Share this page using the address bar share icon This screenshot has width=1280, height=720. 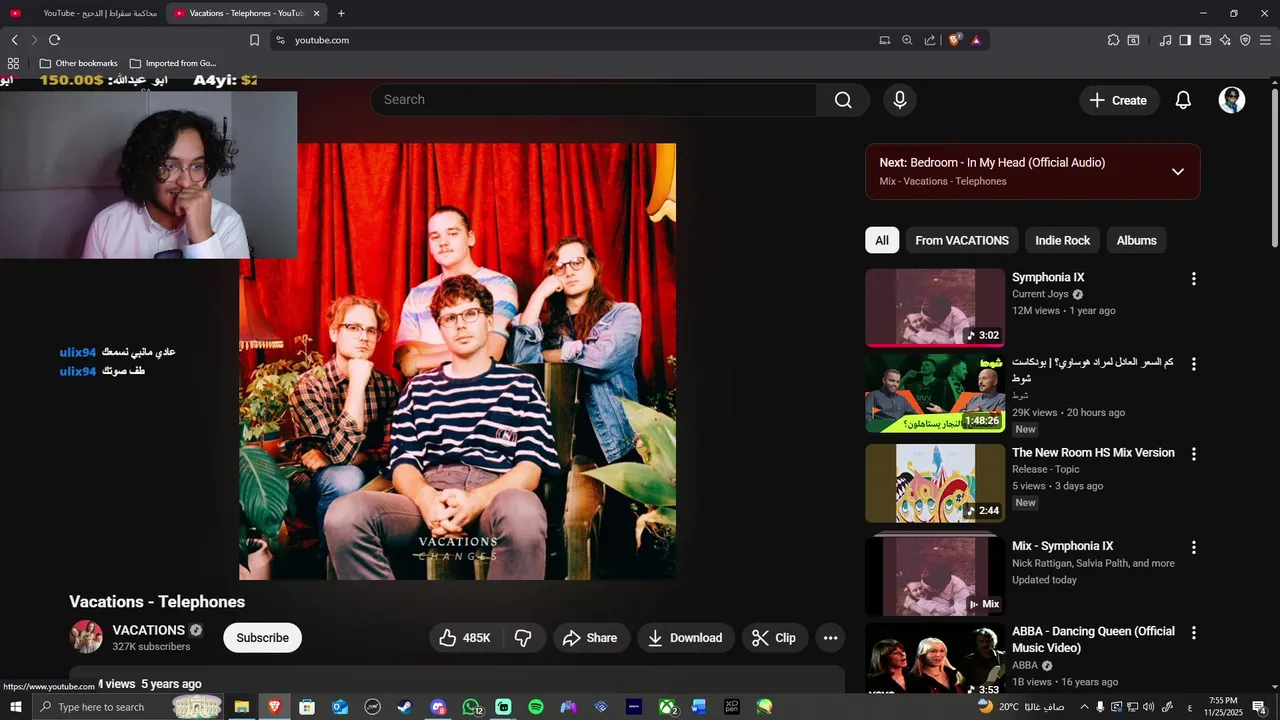coord(930,40)
